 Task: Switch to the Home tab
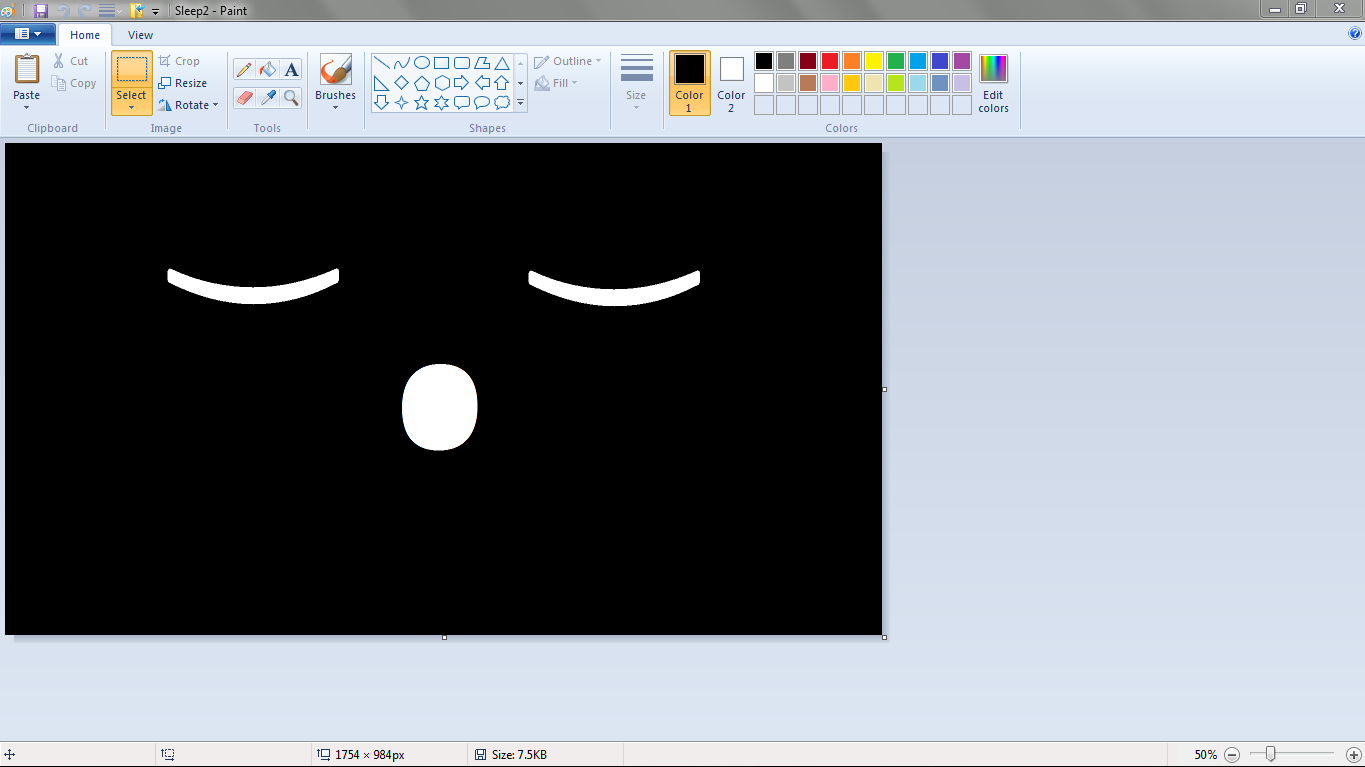point(85,35)
